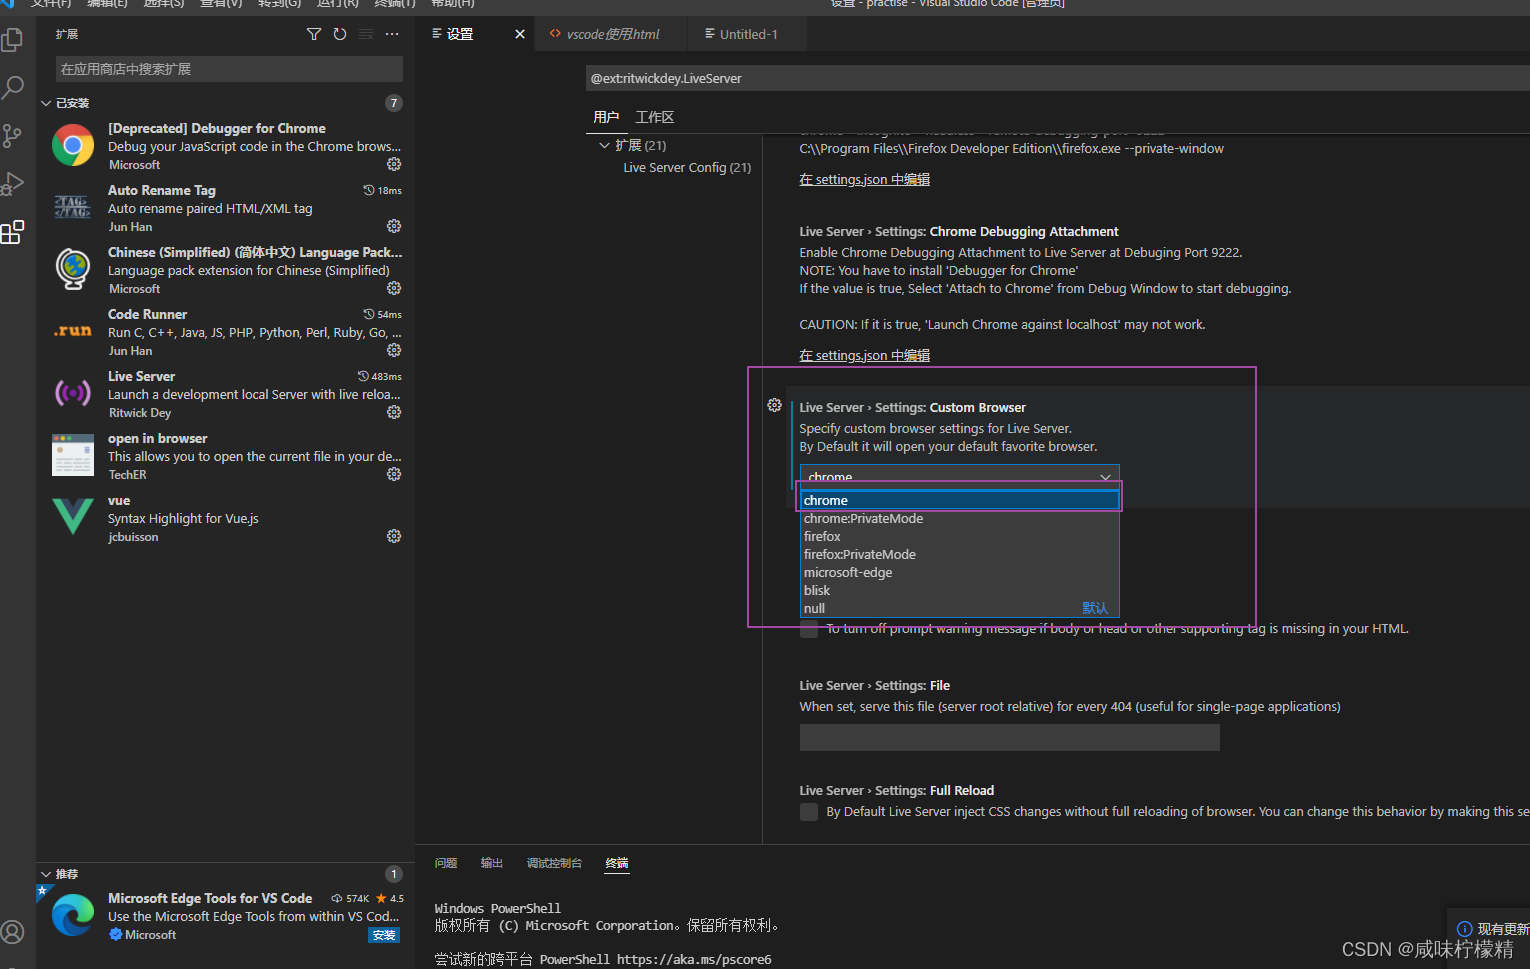The width and height of the screenshot is (1530, 969).
Task: Open the Search view in activity bar
Action: [x=13, y=87]
